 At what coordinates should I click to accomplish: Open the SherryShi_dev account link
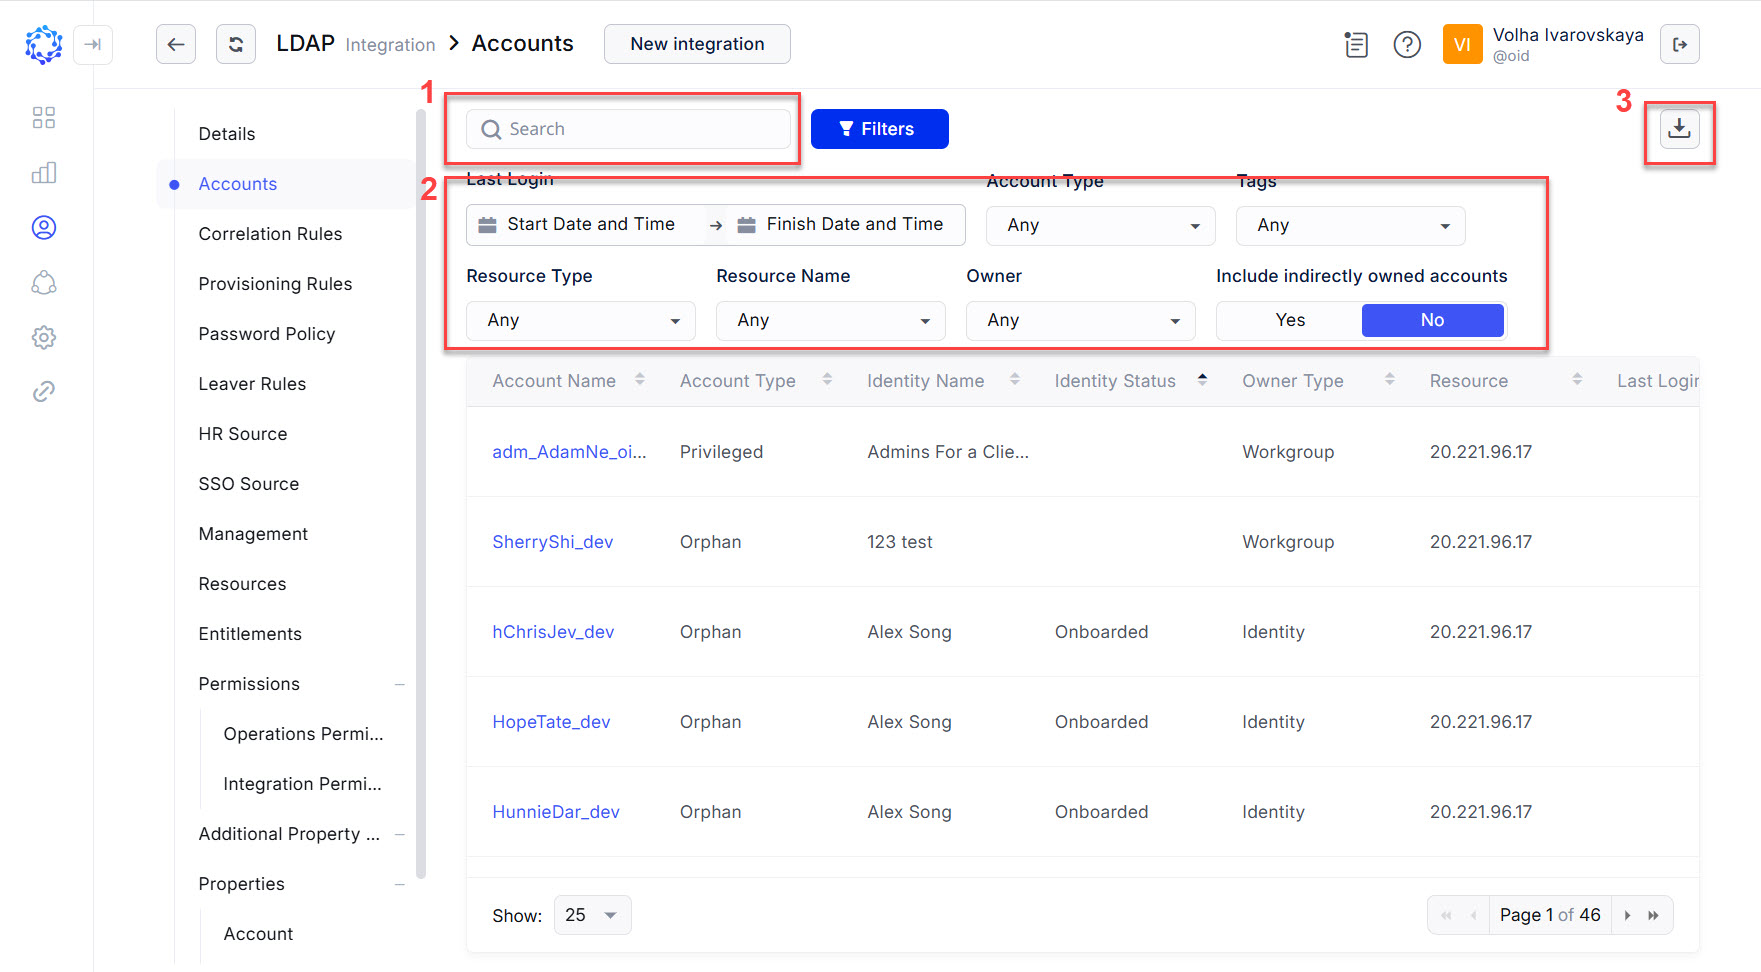pos(552,541)
